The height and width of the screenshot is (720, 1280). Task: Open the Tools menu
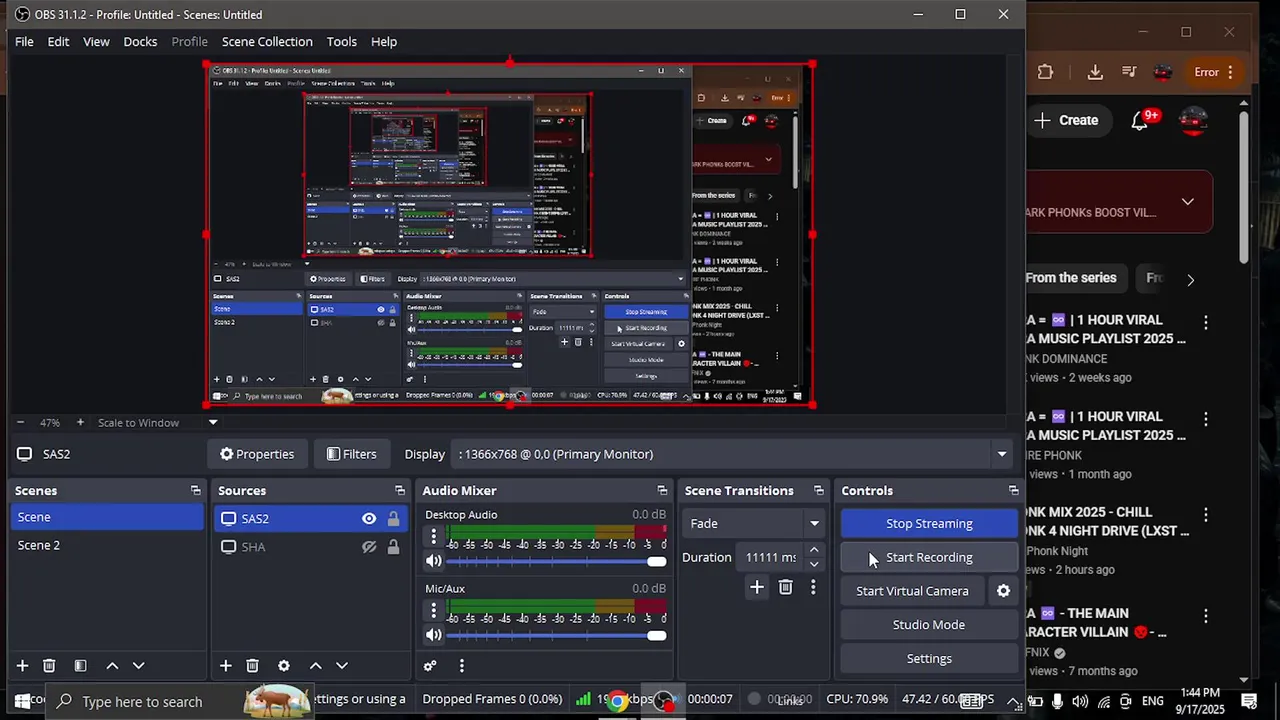point(341,42)
